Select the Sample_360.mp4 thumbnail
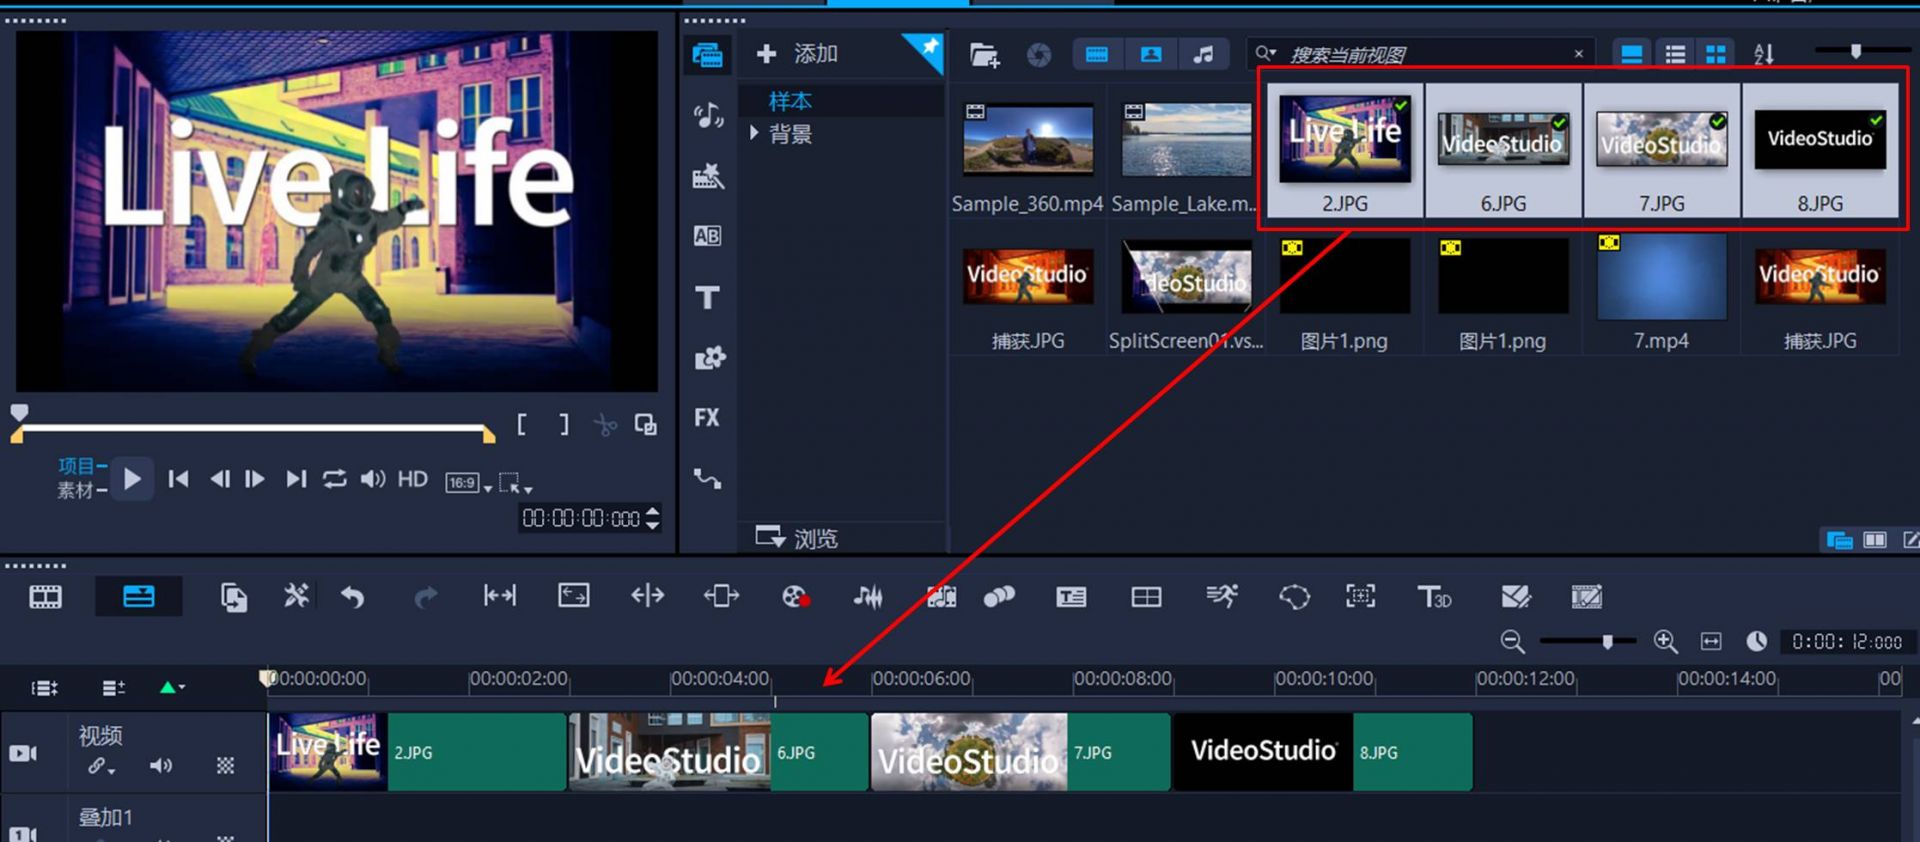The height and width of the screenshot is (842, 1920). coord(1027,141)
